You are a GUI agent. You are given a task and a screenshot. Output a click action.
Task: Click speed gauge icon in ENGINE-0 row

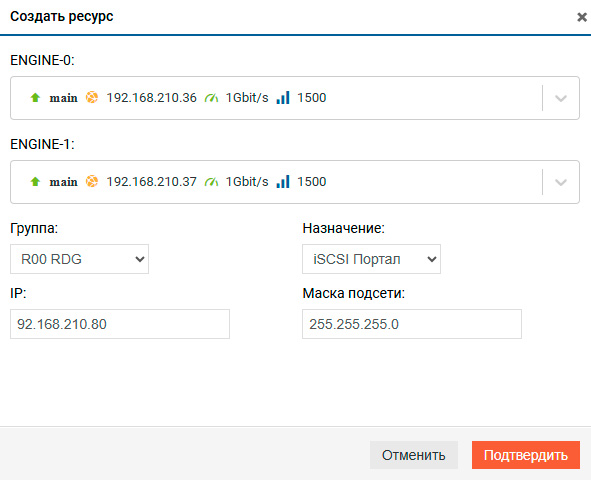(x=211, y=98)
